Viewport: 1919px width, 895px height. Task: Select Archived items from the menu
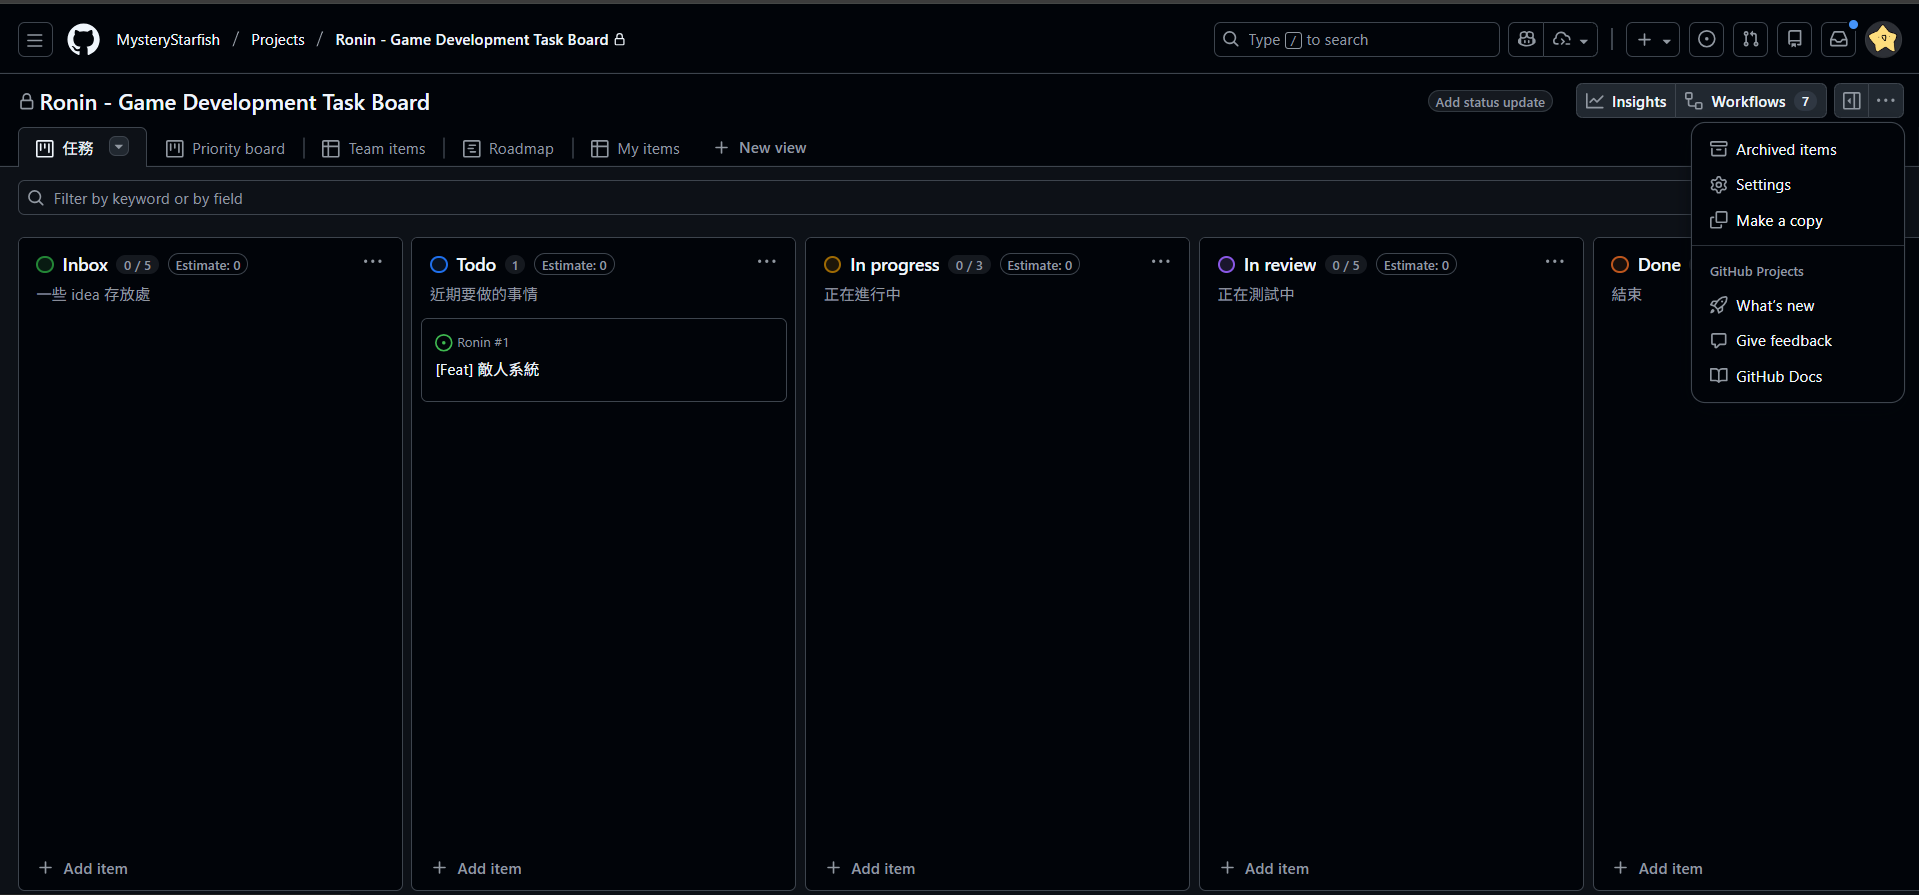pyautogui.click(x=1785, y=150)
